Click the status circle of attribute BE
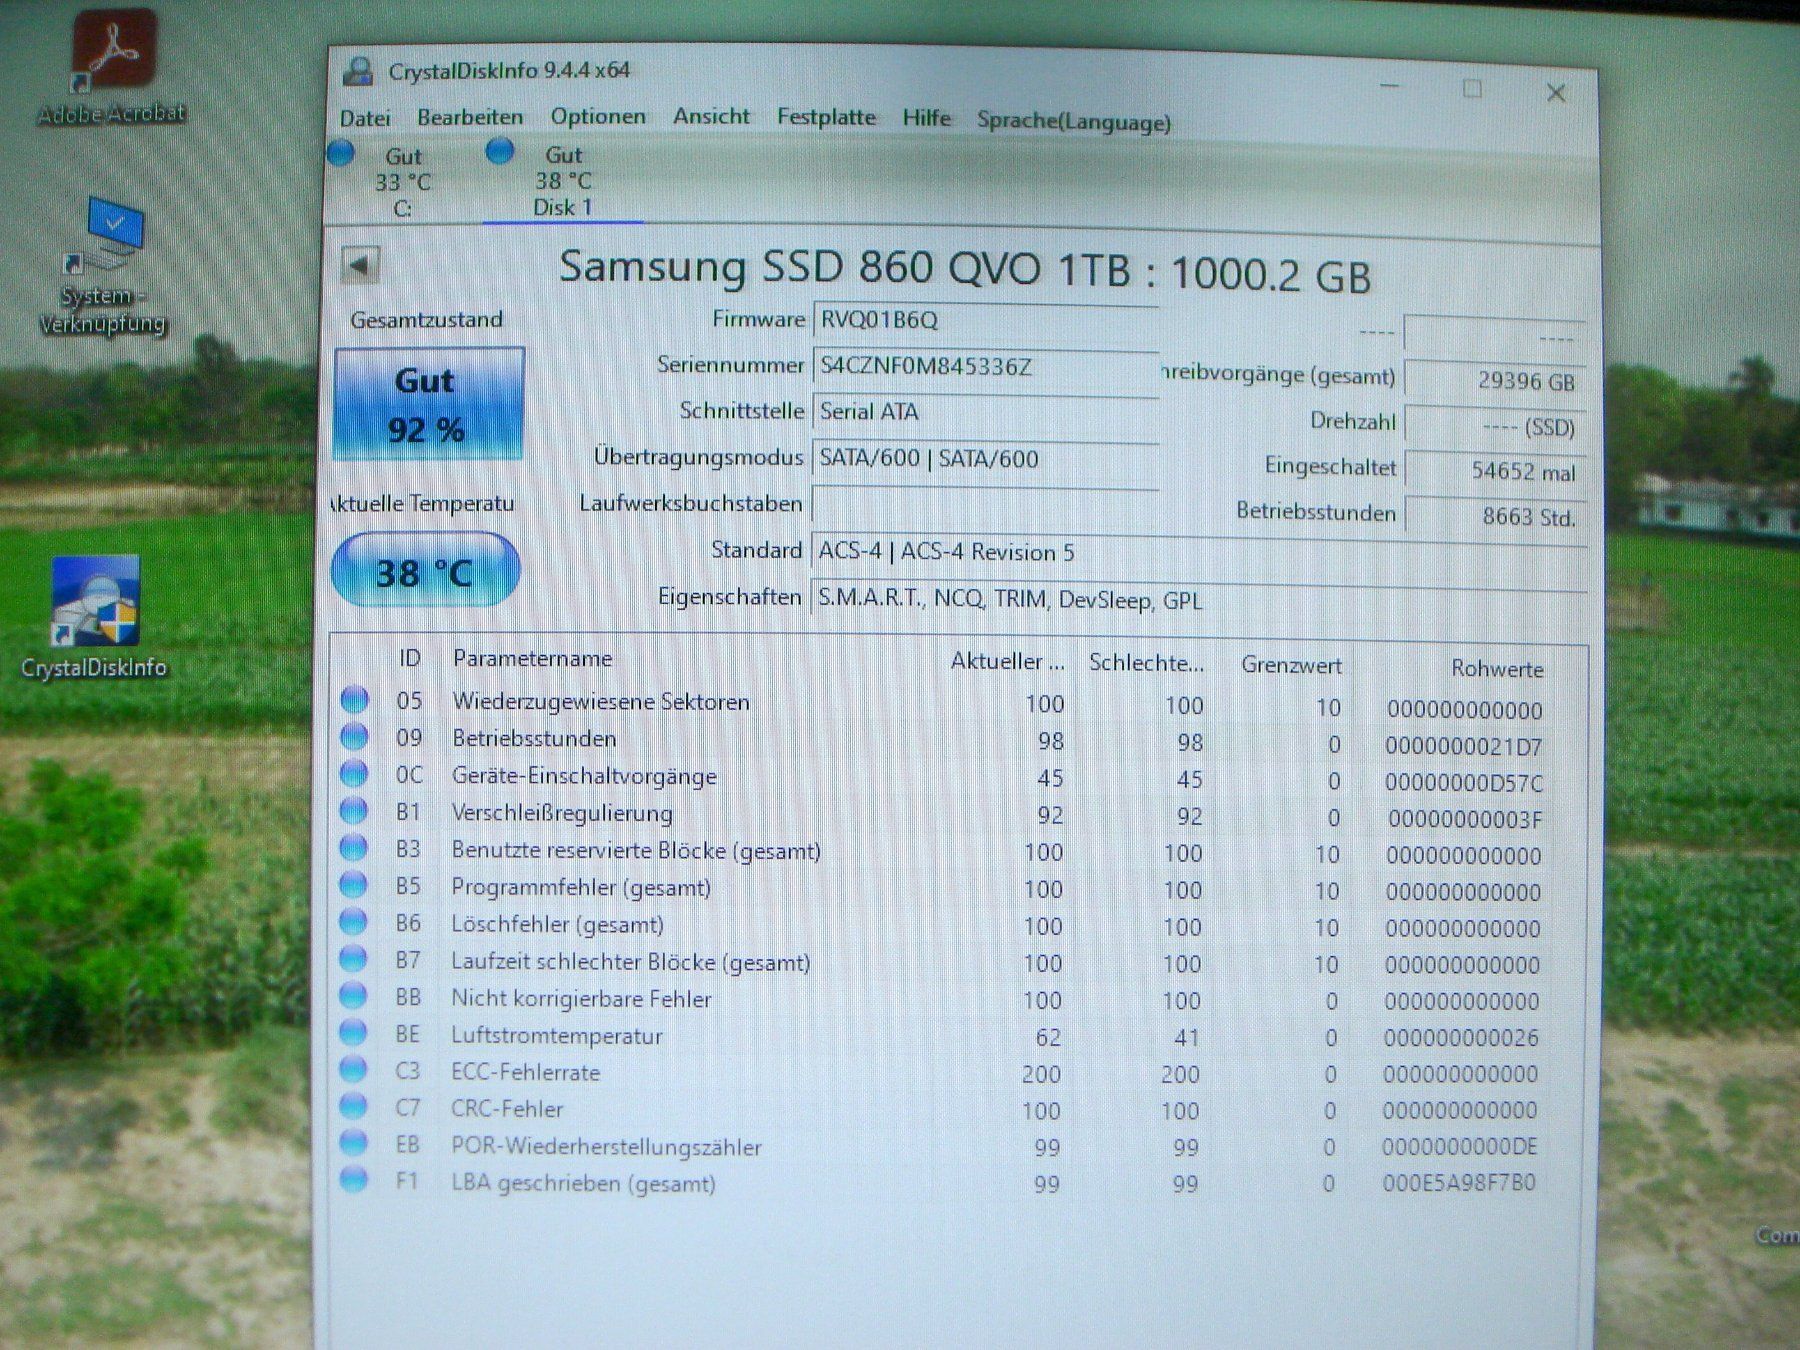 353,1032
